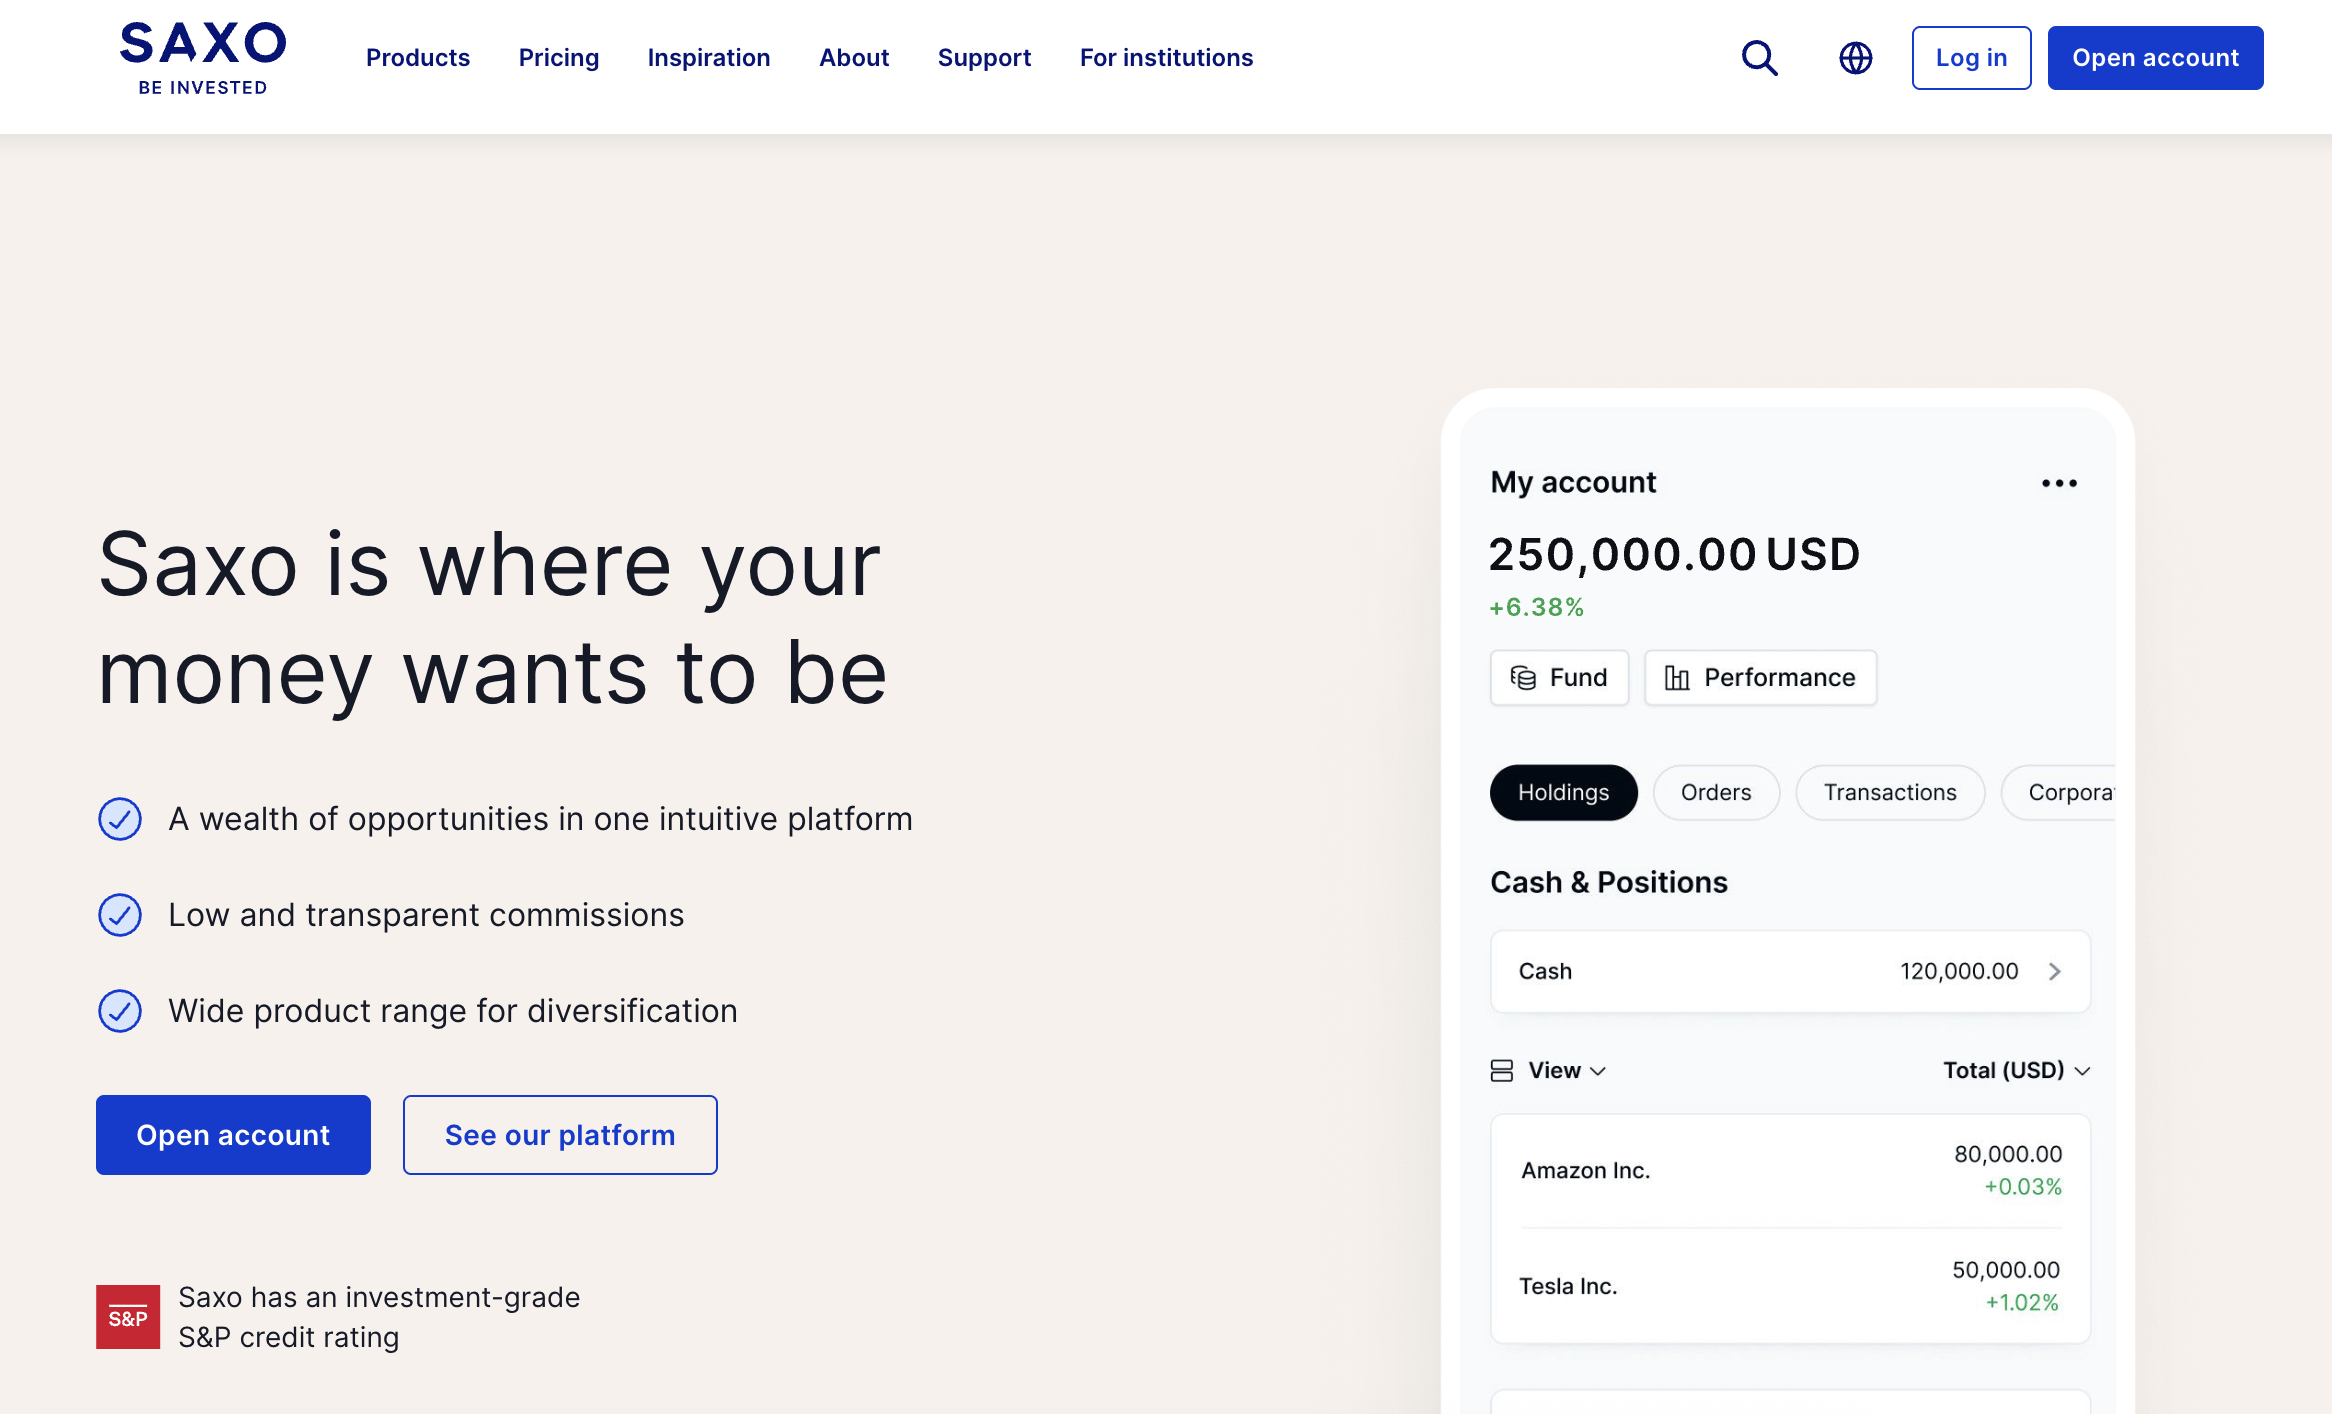Image resolution: width=2332 pixels, height=1414 pixels.
Task: Click the checkmark beside intuitive platform line
Action: click(x=120, y=819)
